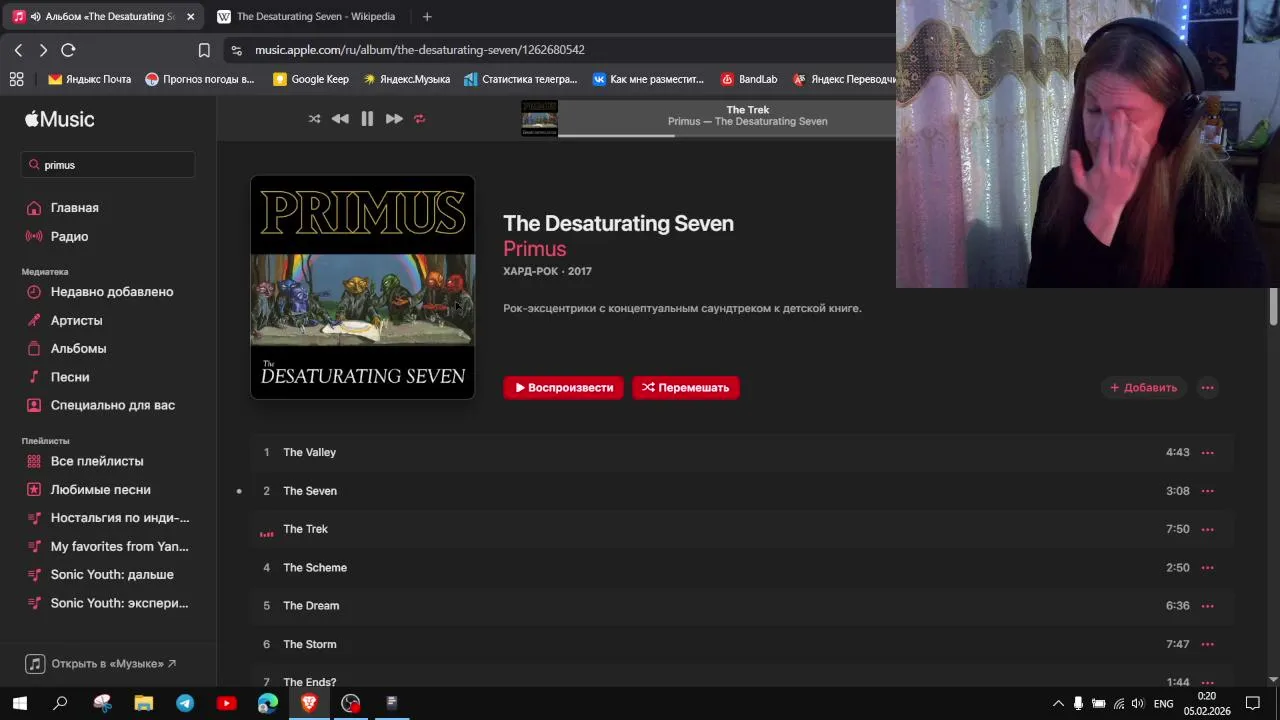Viewport: 1280px width, 720px height.
Task: Open a new browser tab
Action: 427,16
